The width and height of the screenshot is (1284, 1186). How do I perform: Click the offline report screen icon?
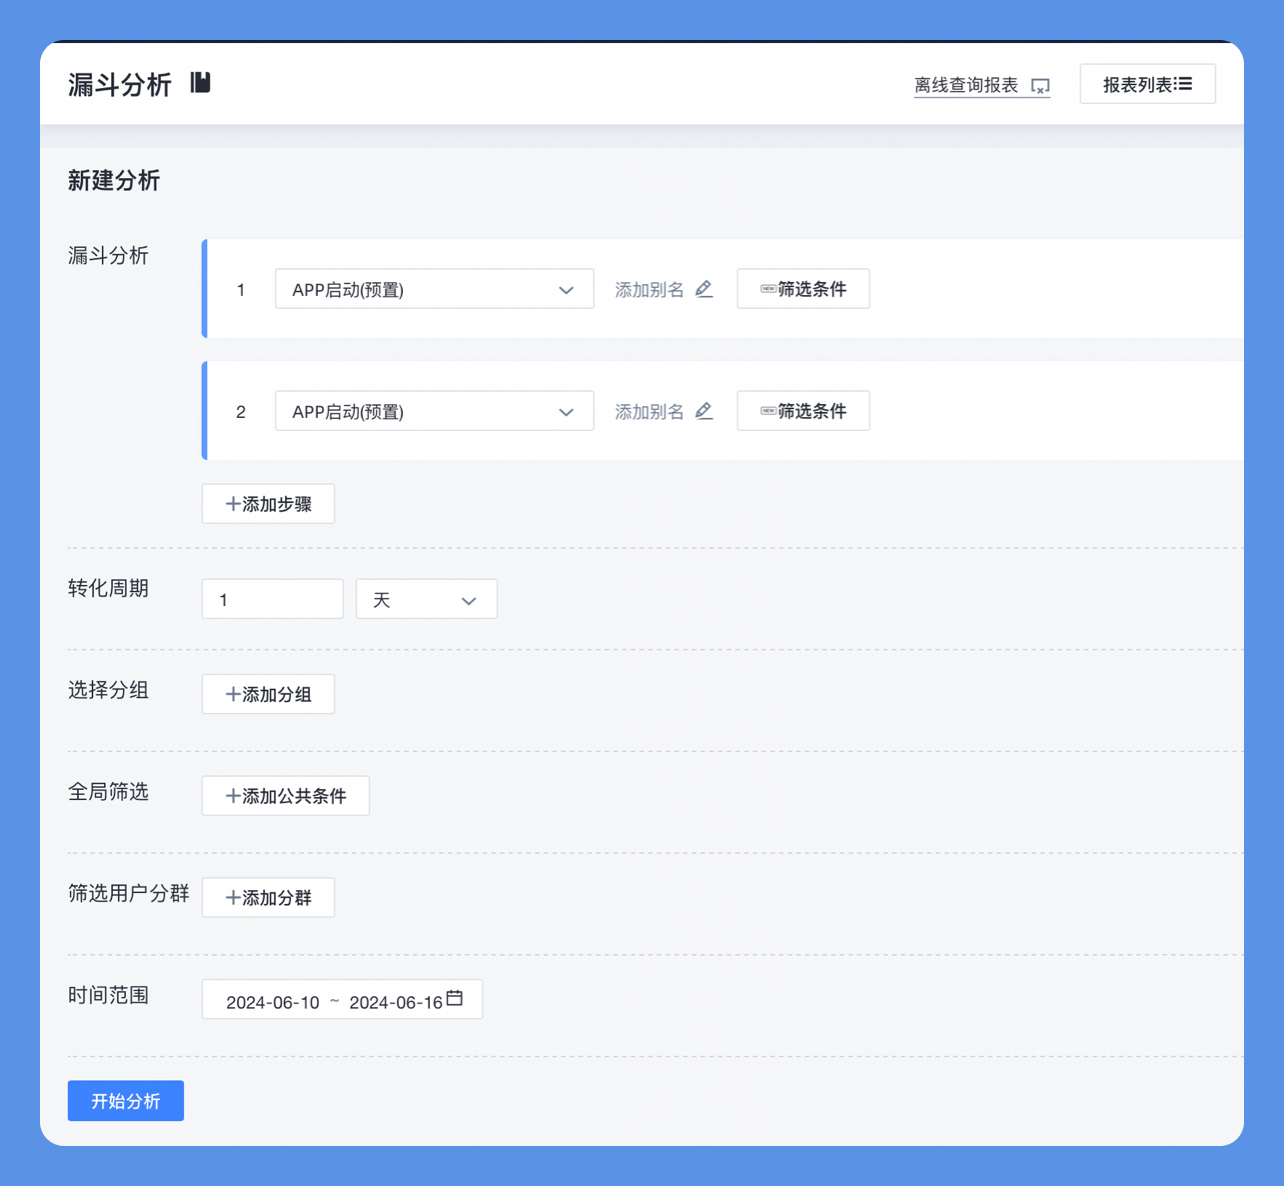pyautogui.click(x=1040, y=86)
